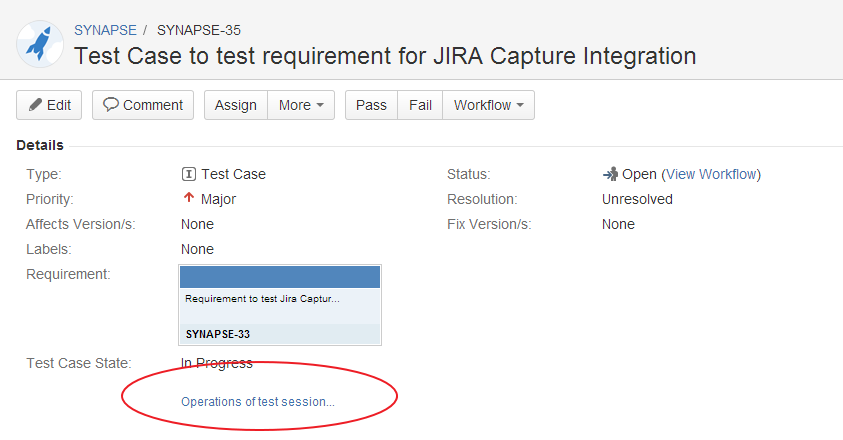Mark the test case as Fail
The height and width of the screenshot is (440, 843).
pos(420,105)
